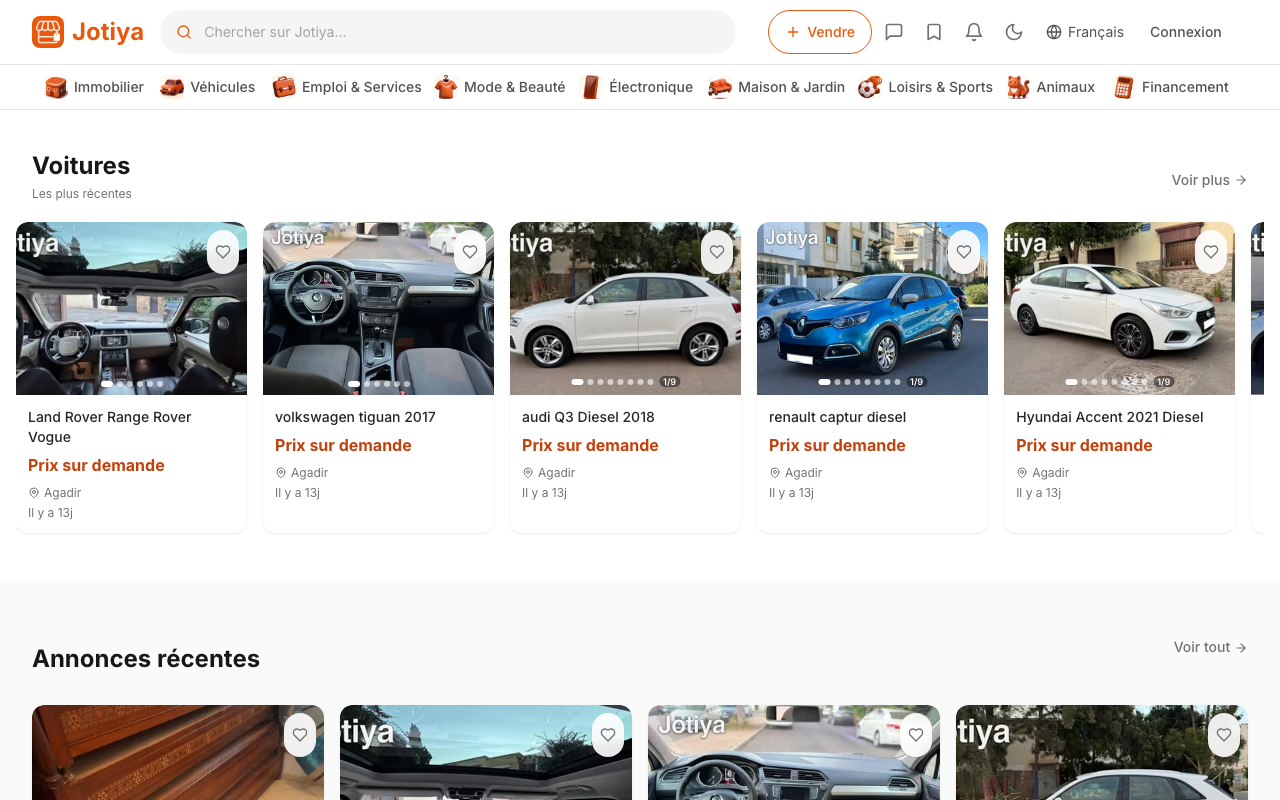Favorite the fourth Annonces récentes card

point(1224,735)
